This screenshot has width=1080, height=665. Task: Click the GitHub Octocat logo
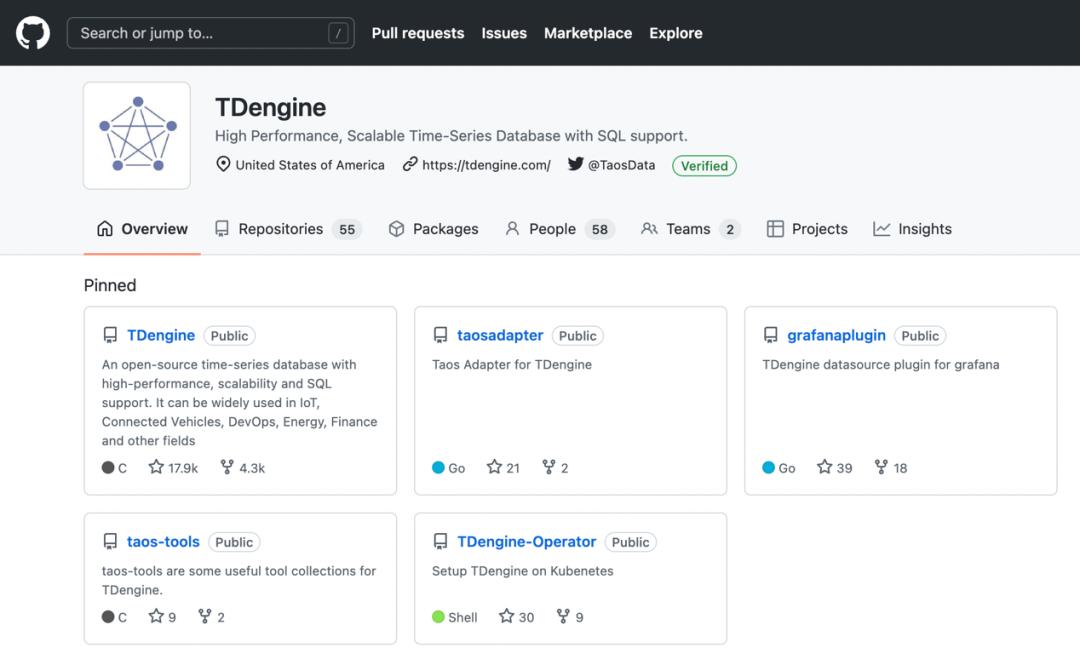coord(33,33)
